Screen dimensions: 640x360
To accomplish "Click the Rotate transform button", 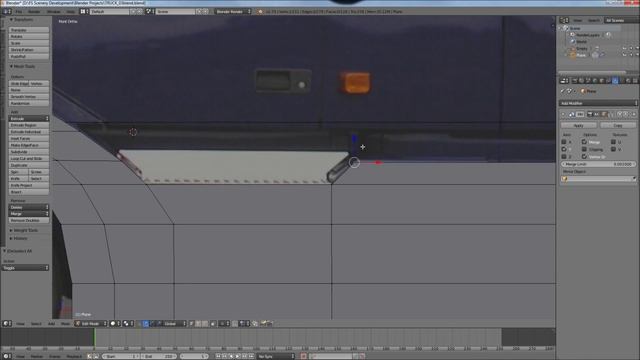I will coord(29,37).
